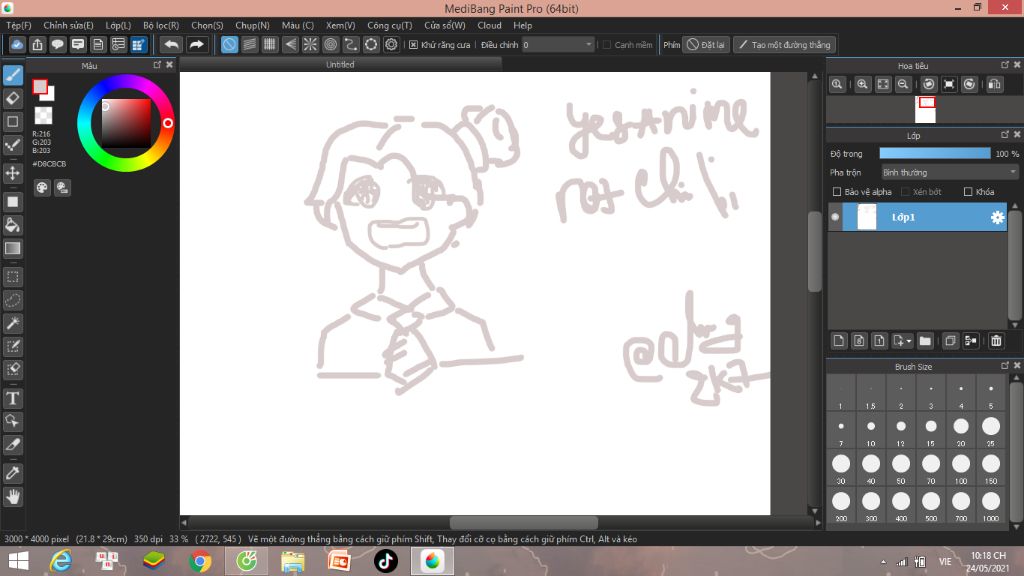1024x576 pixels.
Task: Select the Brush tool in left toolbar
Action: (x=12, y=75)
